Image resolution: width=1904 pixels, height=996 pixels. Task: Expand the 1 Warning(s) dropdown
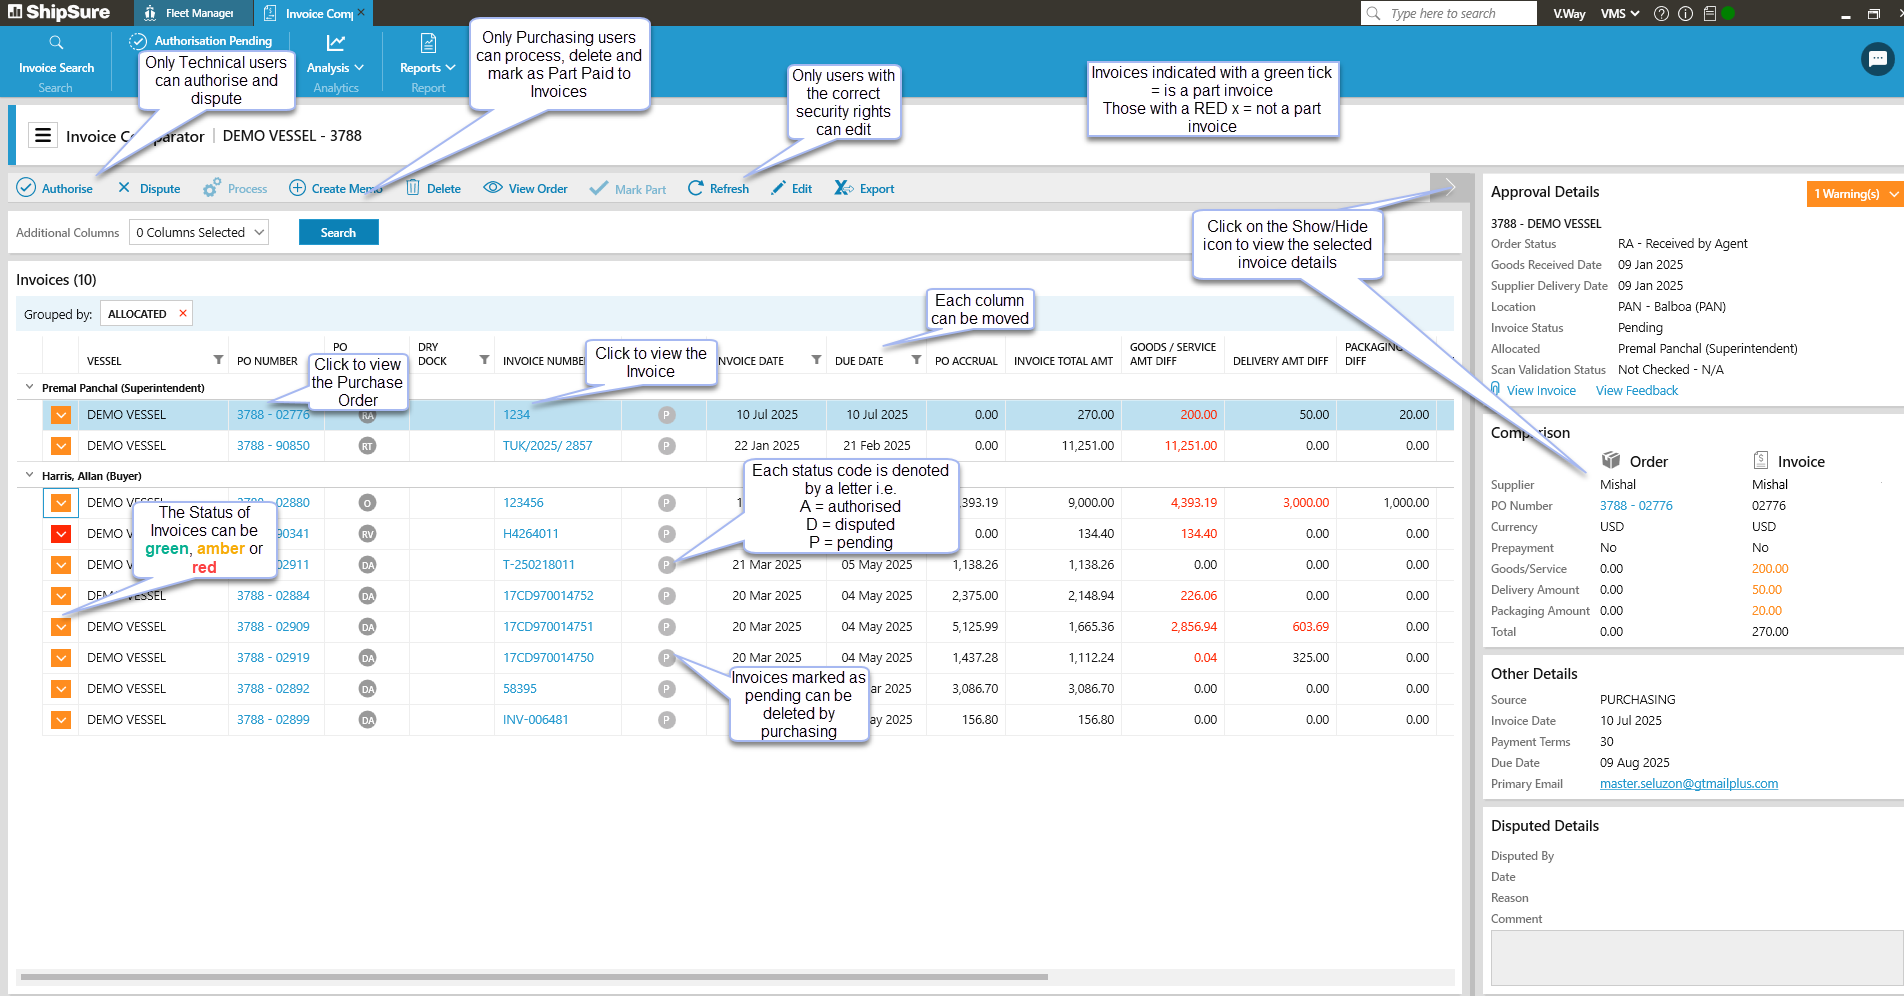click(1893, 194)
